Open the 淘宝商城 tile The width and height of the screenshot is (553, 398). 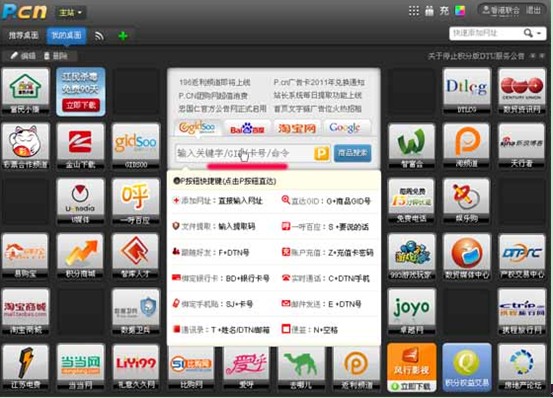coord(25,312)
